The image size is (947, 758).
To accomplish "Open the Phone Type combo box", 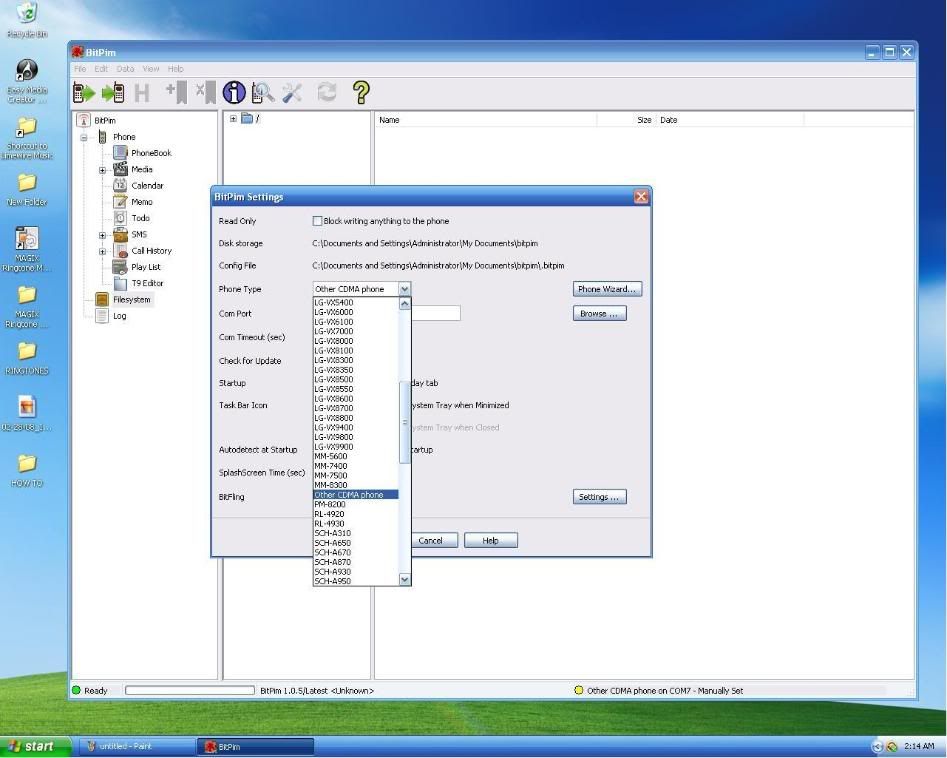I will point(361,289).
